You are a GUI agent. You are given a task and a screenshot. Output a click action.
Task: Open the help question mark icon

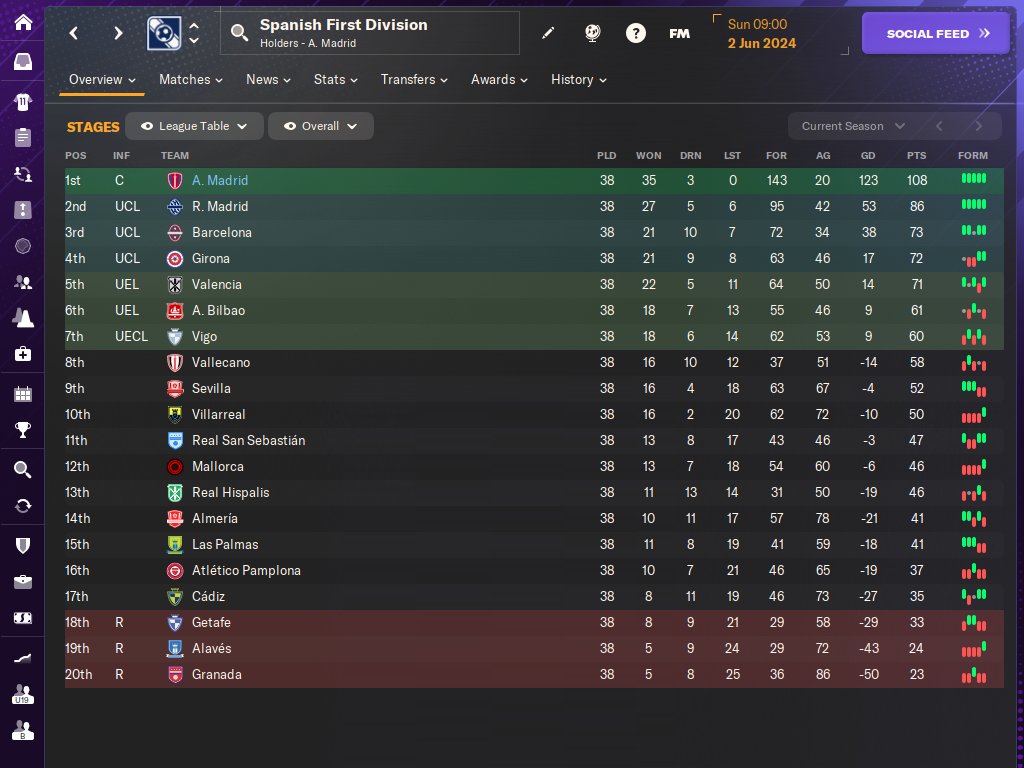635,33
